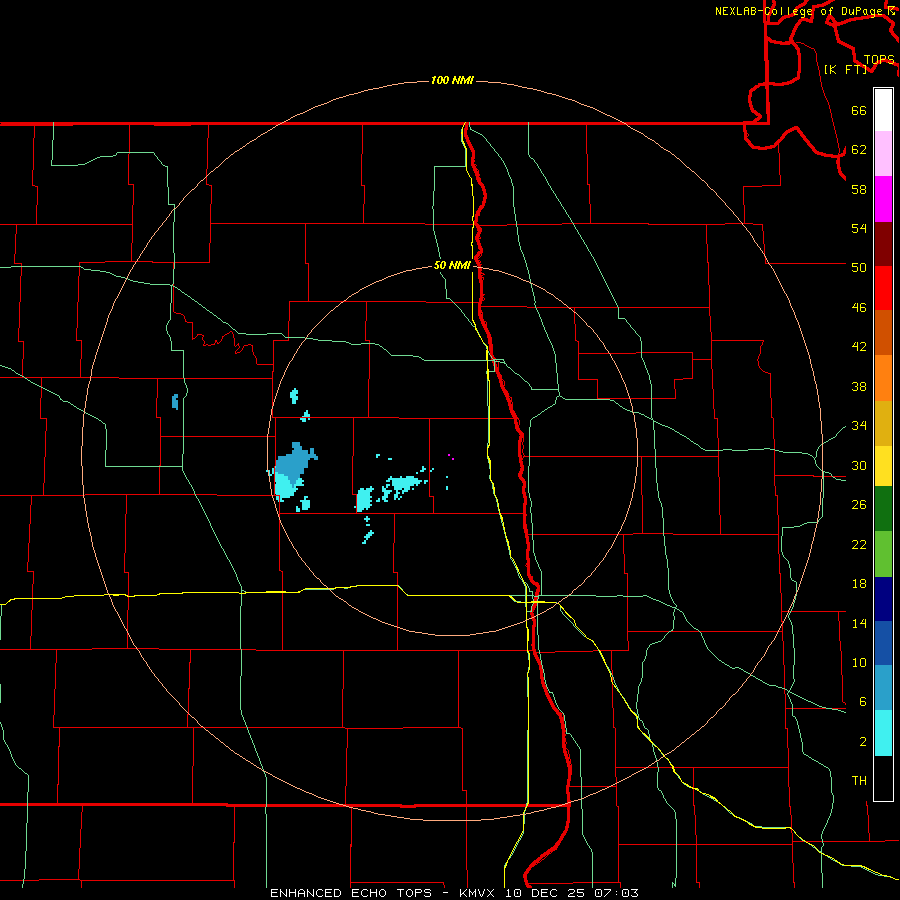
Task: Select the navy blue legend swatch
Action: click(x=883, y=599)
